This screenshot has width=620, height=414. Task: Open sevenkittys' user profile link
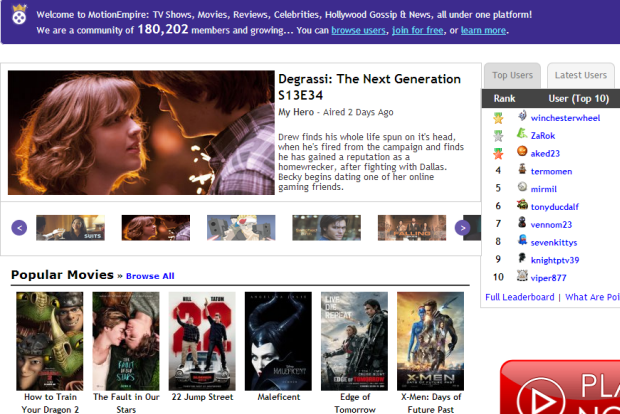(554, 243)
